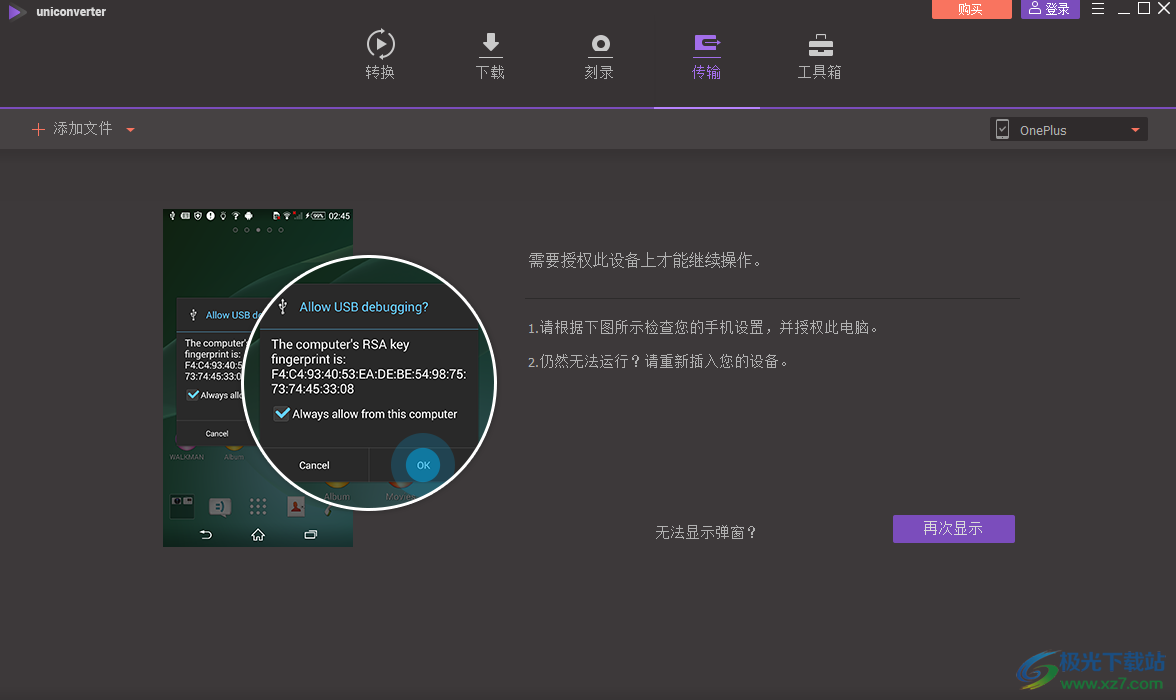Open the 工具箱 (Toolbox) tab
This screenshot has width=1176, height=700.
pyautogui.click(x=819, y=56)
